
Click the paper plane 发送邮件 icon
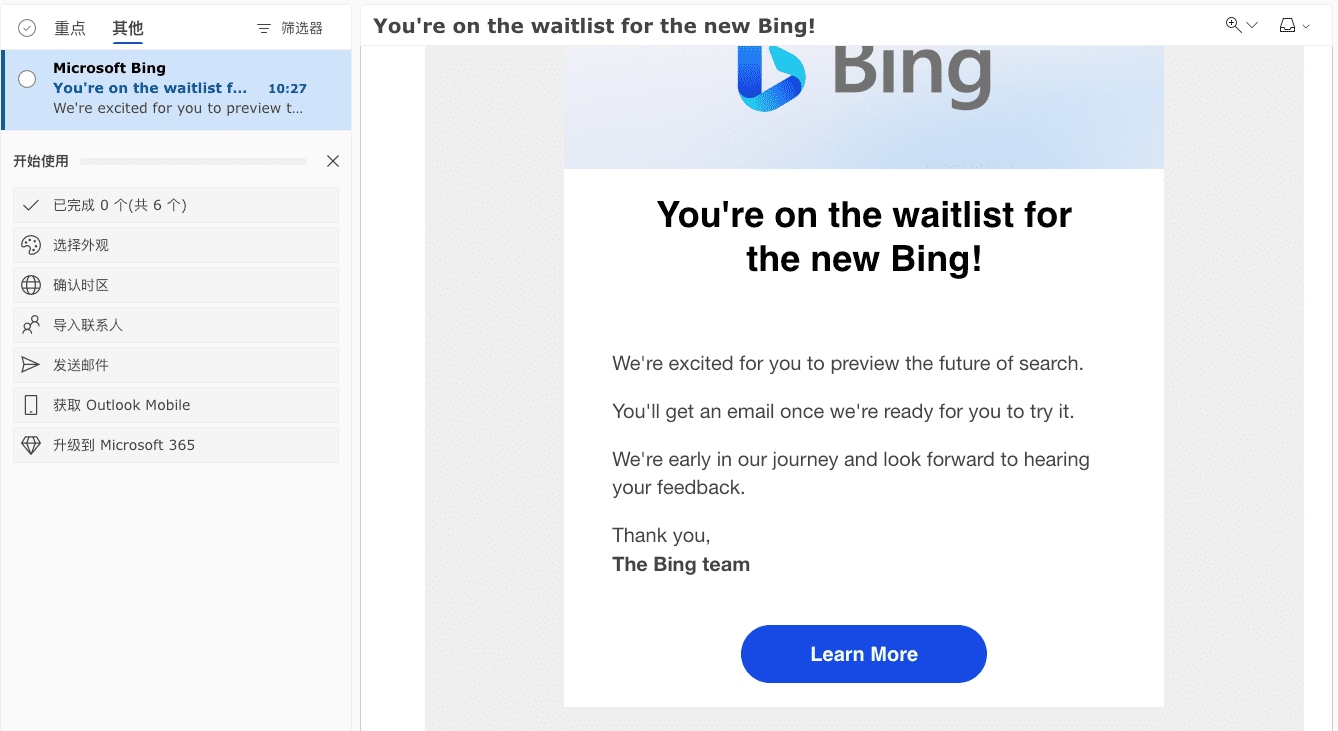click(x=31, y=365)
